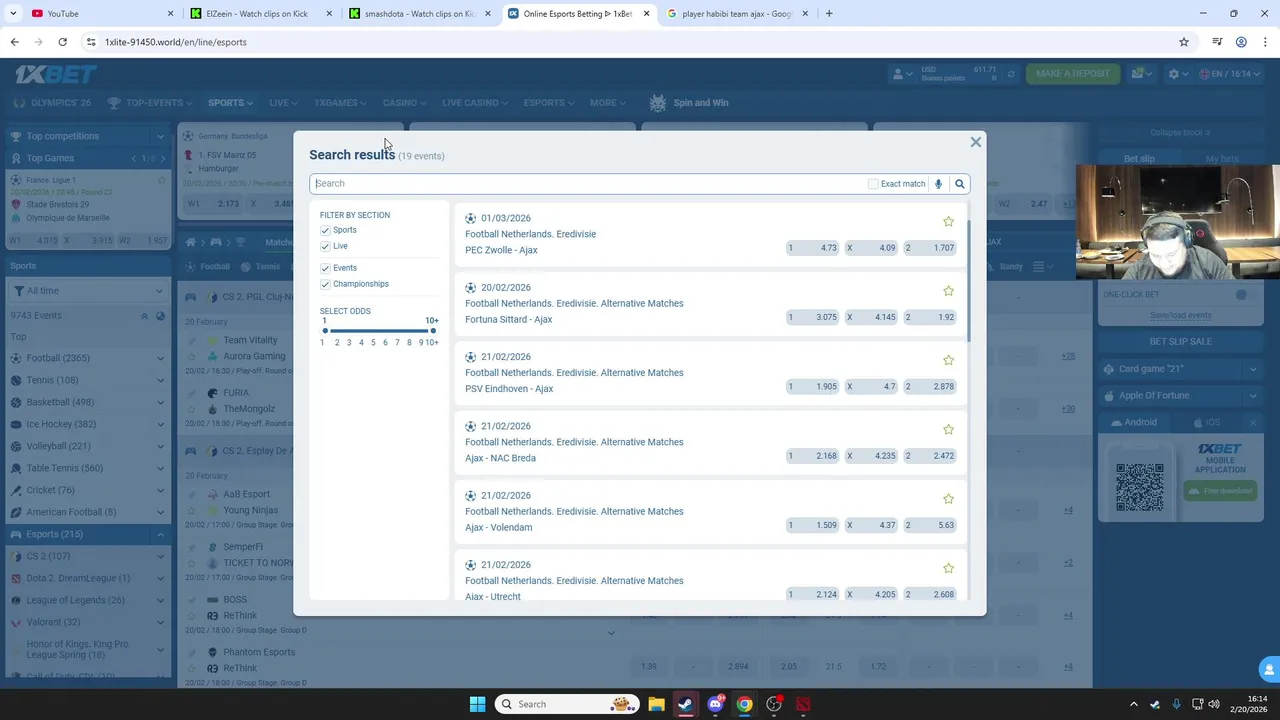Open the Ajax - Volendam match link
Viewport: 1280px width, 720px height.
coord(498,527)
